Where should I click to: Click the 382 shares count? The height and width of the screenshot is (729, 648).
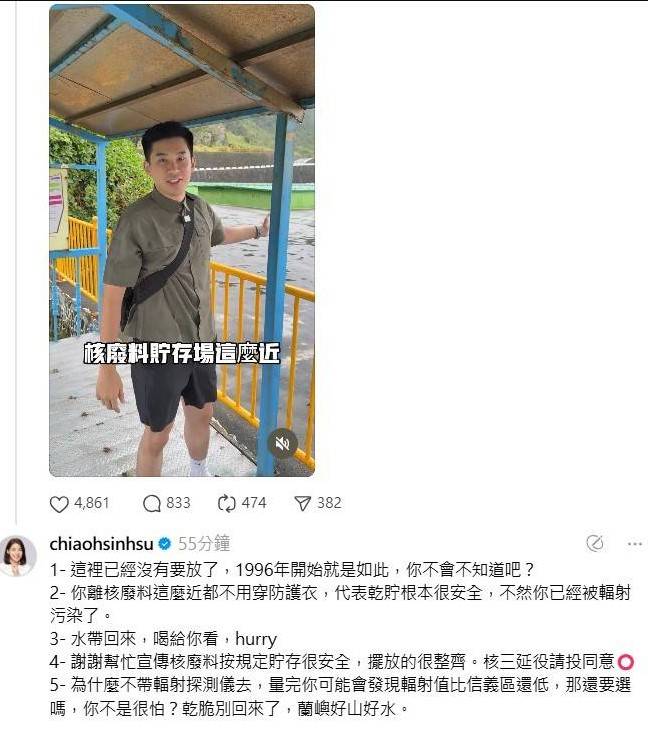[x=330, y=503]
